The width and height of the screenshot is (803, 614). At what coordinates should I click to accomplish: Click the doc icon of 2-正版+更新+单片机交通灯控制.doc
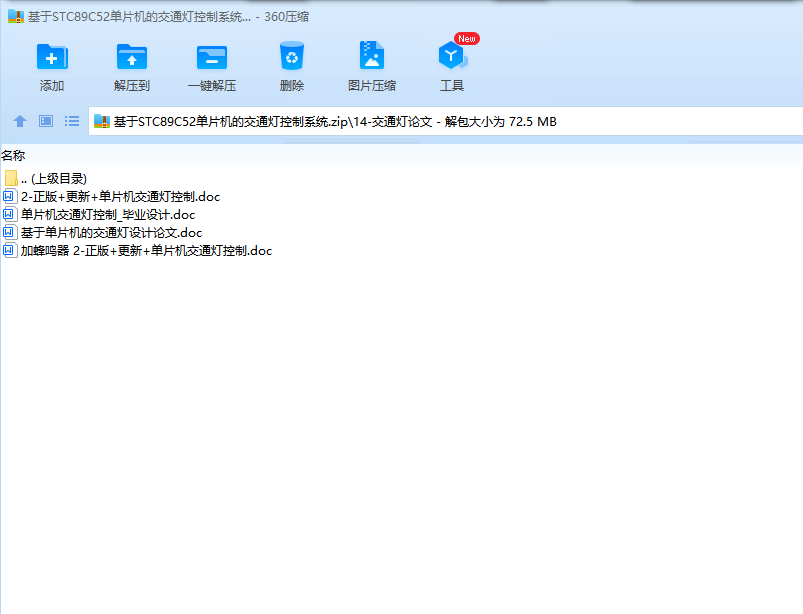tap(10, 196)
